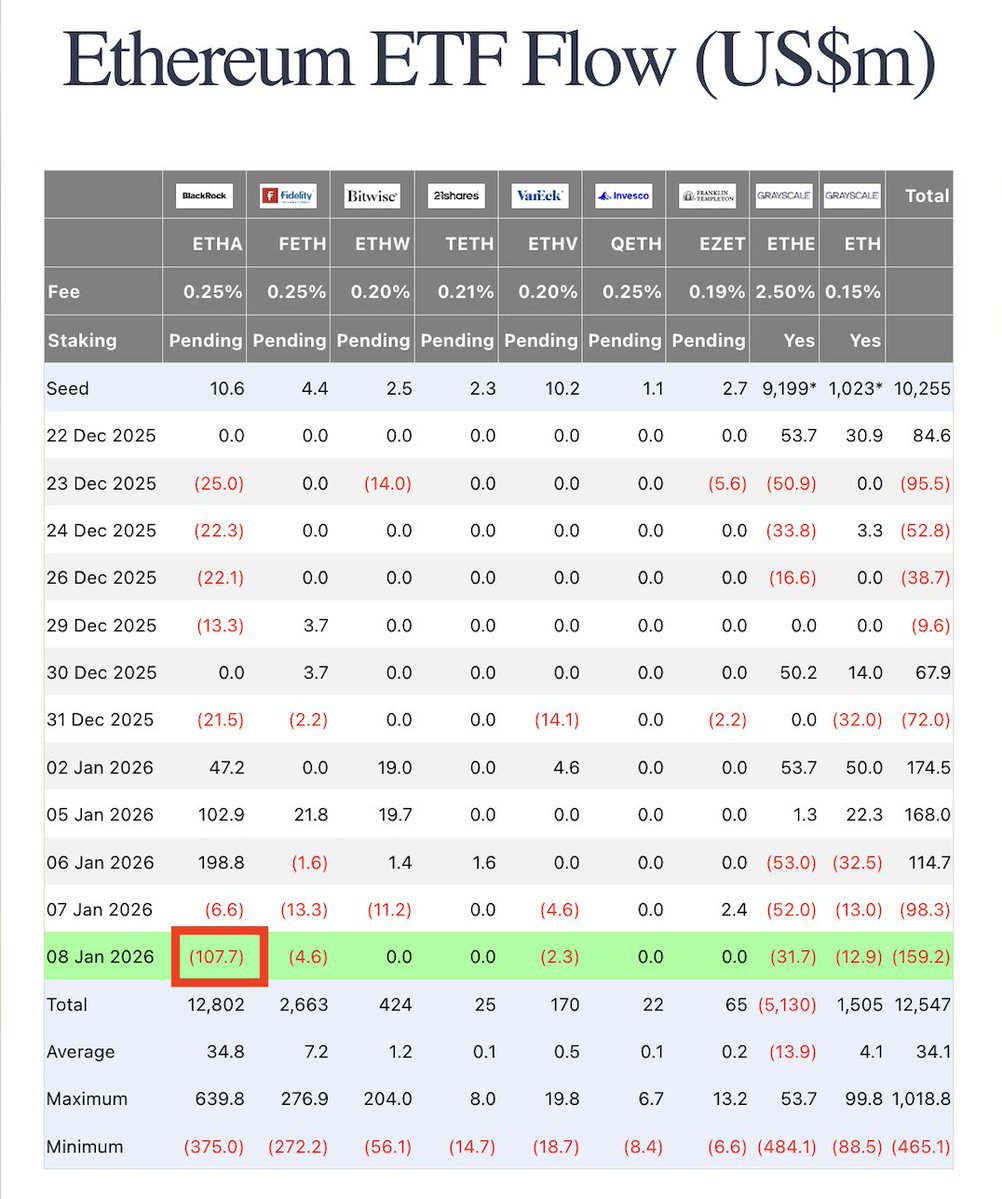Click the 10,255 seed total
This screenshot has height=1199, width=1002.
[922, 388]
